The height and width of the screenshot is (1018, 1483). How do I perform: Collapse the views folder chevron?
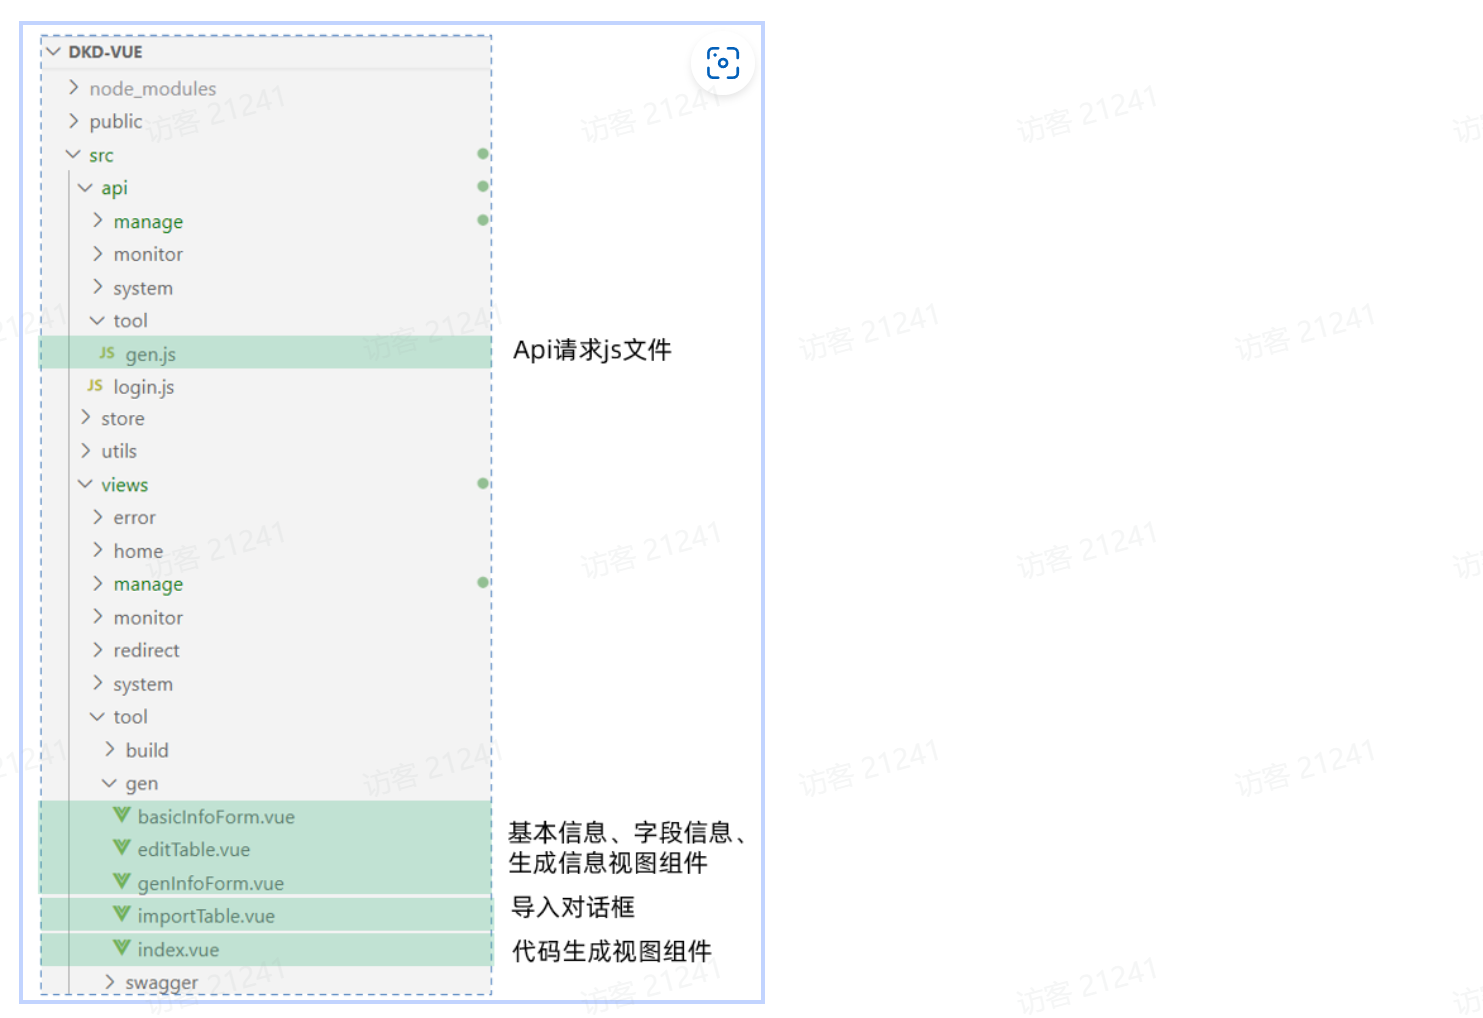click(x=85, y=484)
